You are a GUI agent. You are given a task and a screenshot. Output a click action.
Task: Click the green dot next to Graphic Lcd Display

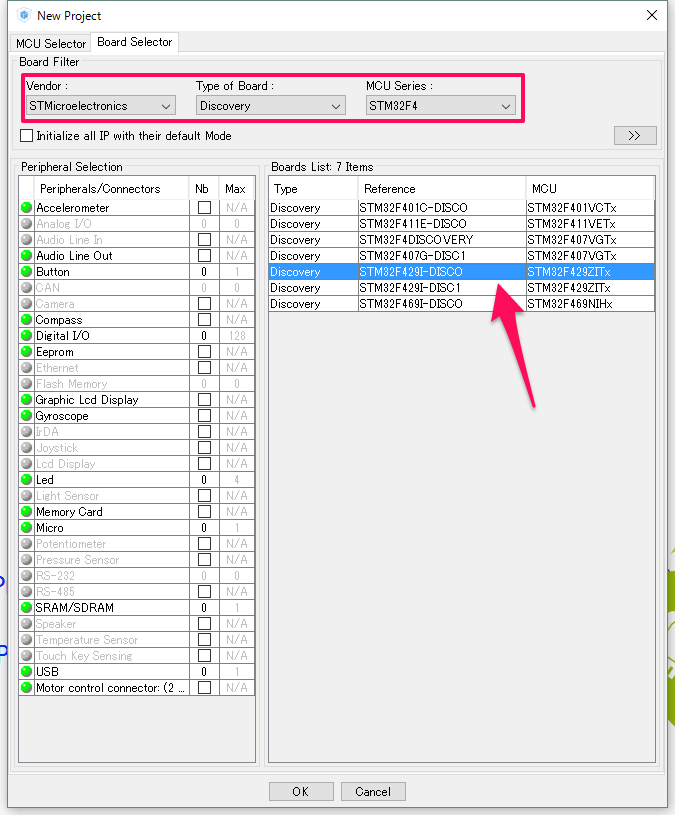27,400
